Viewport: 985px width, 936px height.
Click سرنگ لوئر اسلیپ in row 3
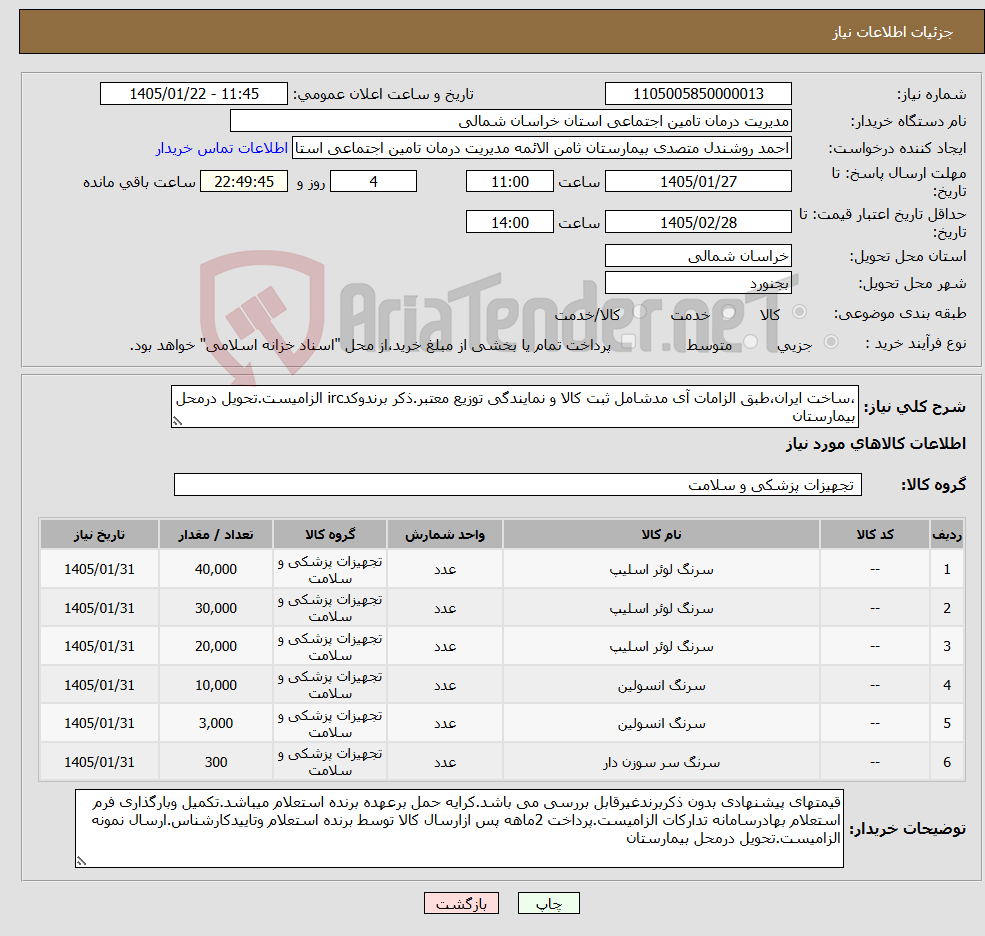[661, 647]
